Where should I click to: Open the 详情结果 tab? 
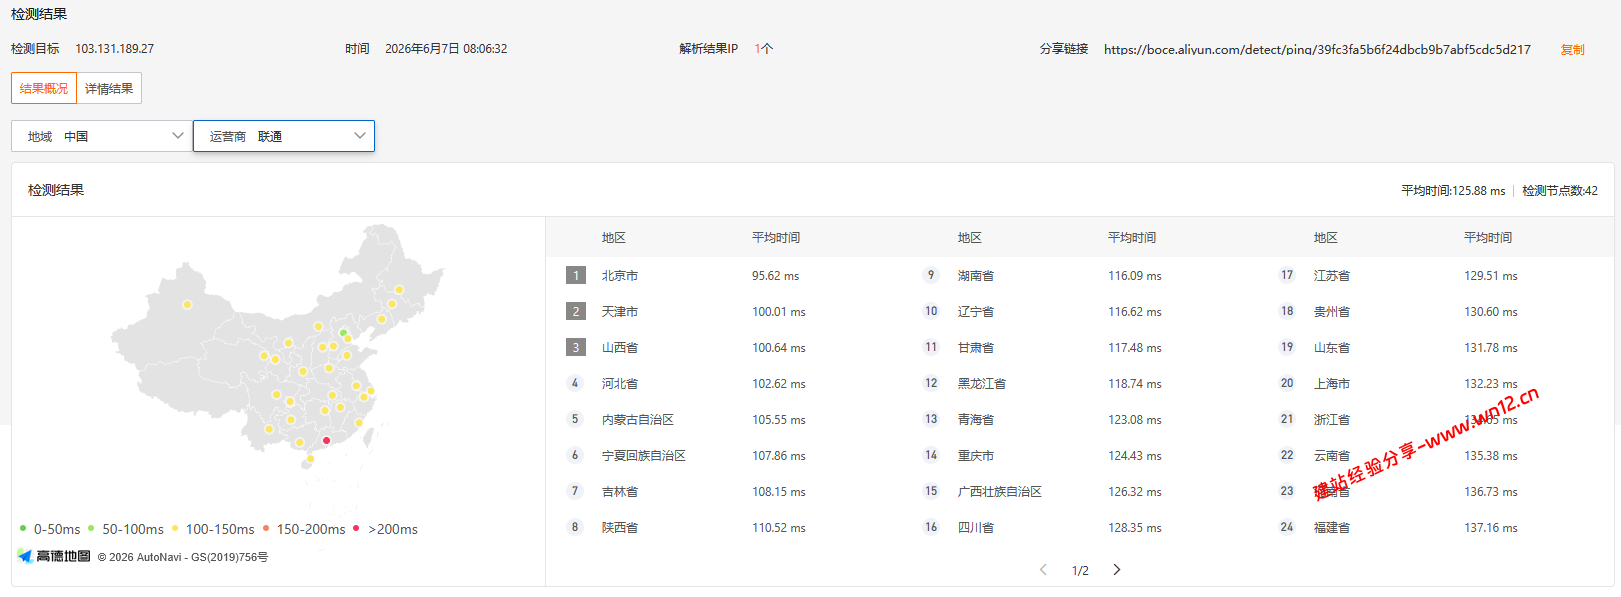point(109,88)
